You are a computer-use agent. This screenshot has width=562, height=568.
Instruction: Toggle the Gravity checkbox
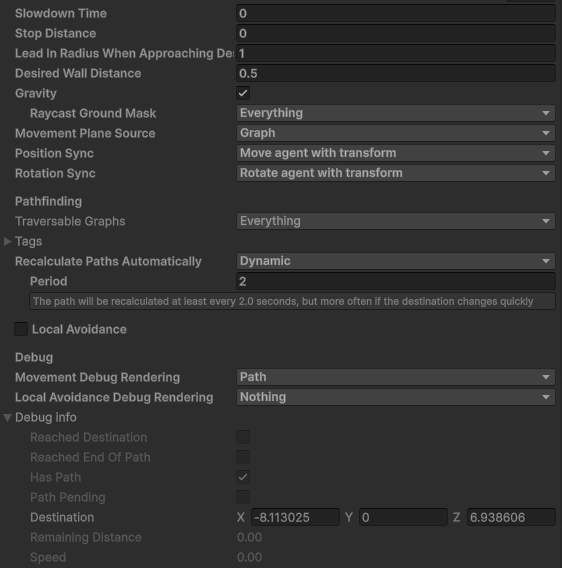tap(243, 93)
